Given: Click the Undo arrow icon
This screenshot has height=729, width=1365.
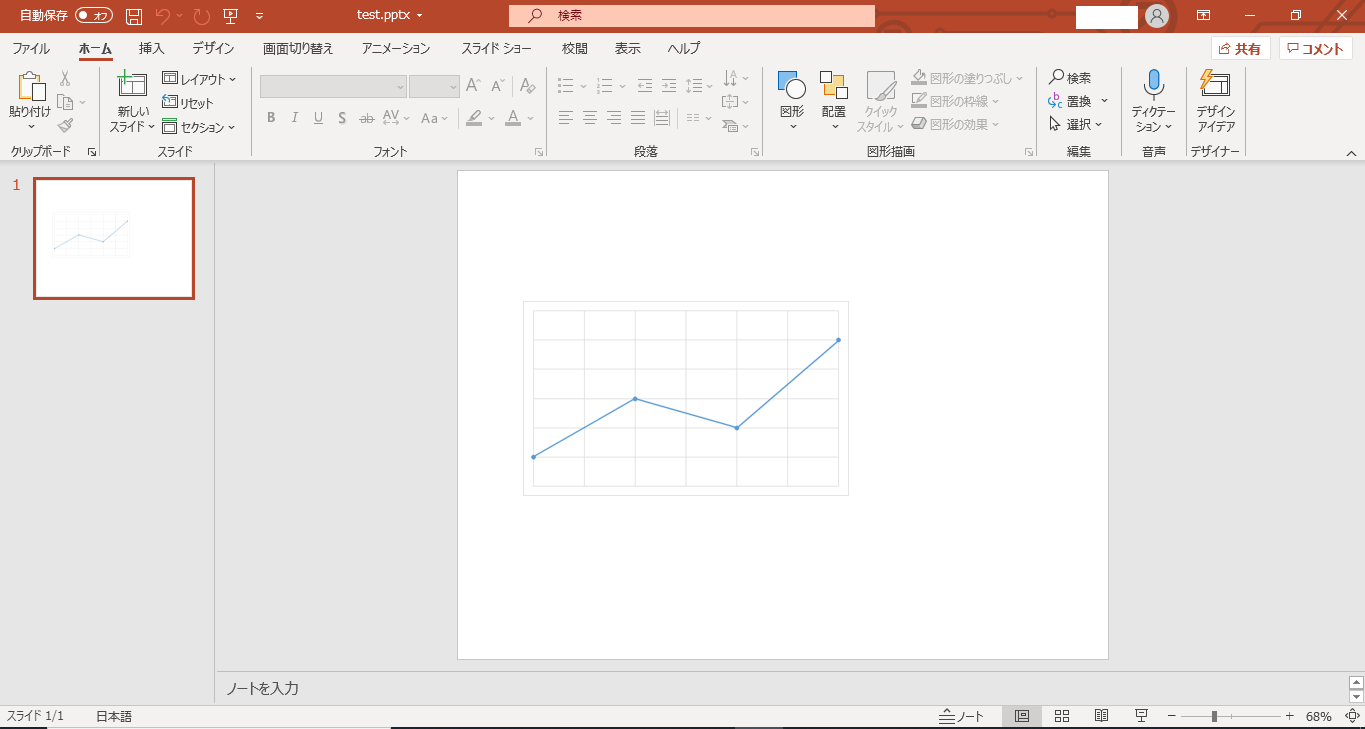Looking at the screenshot, I should (x=163, y=16).
